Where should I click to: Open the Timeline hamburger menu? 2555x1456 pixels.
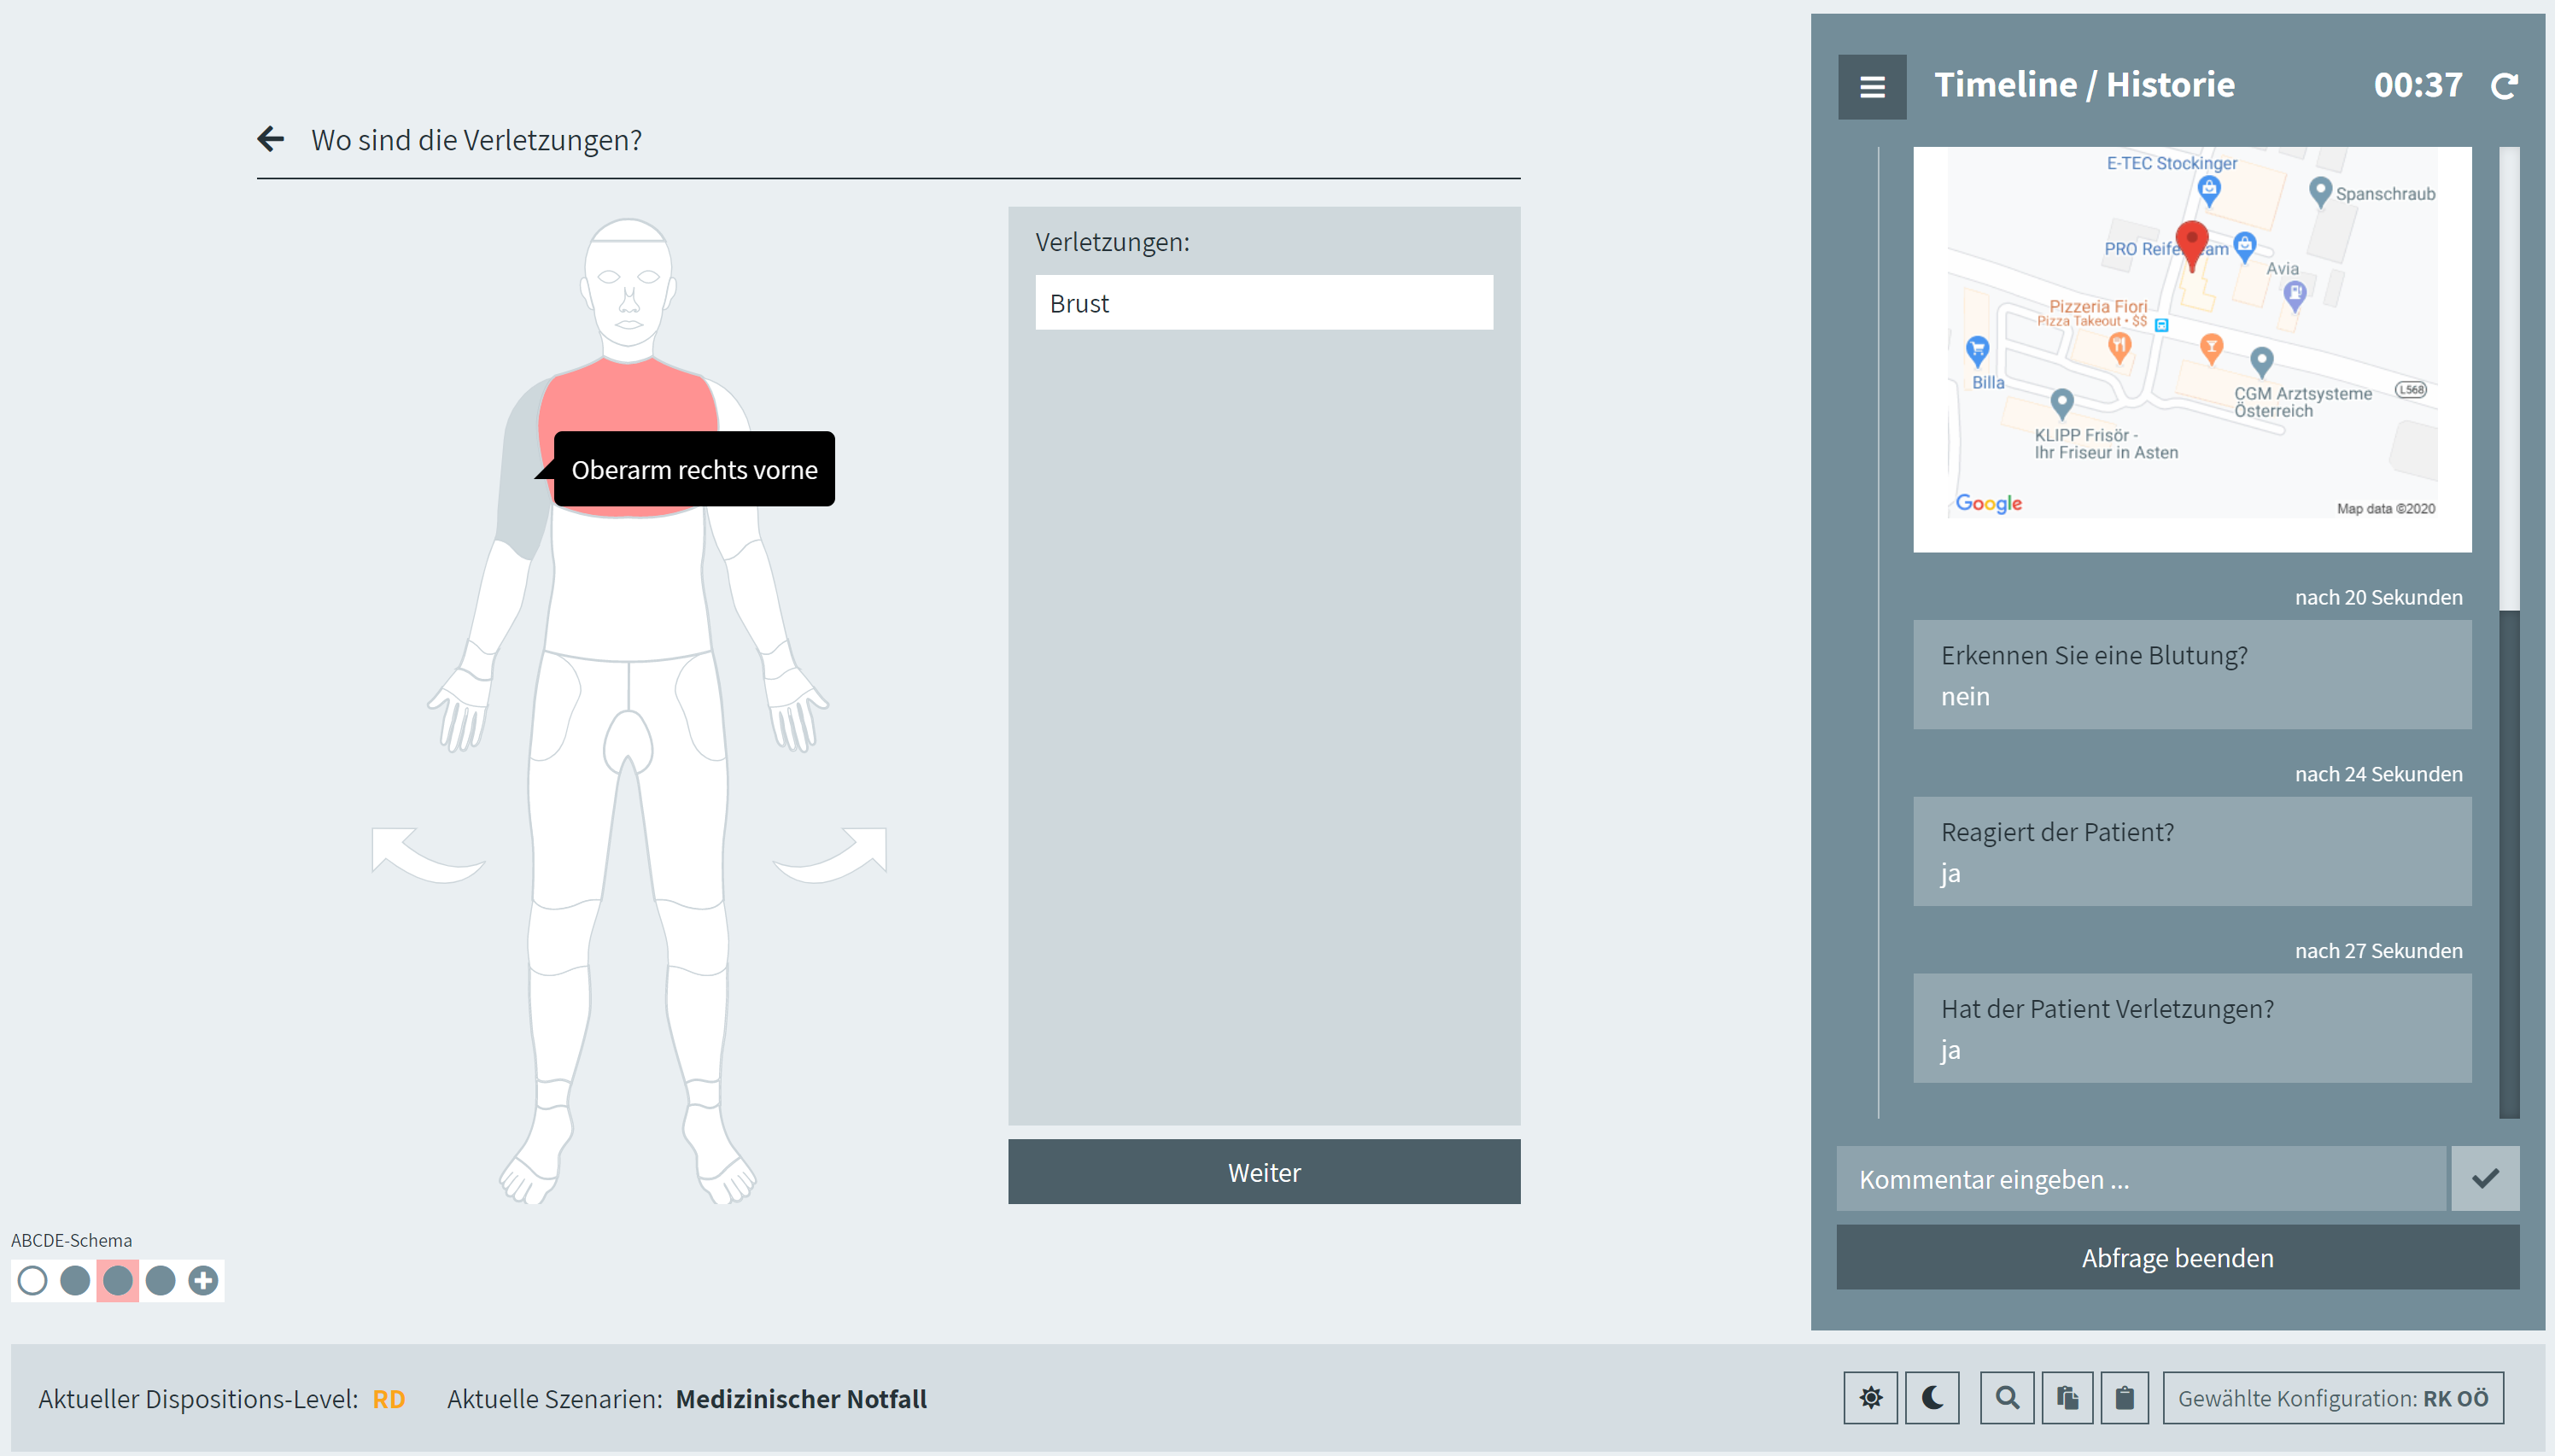(x=1871, y=87)
